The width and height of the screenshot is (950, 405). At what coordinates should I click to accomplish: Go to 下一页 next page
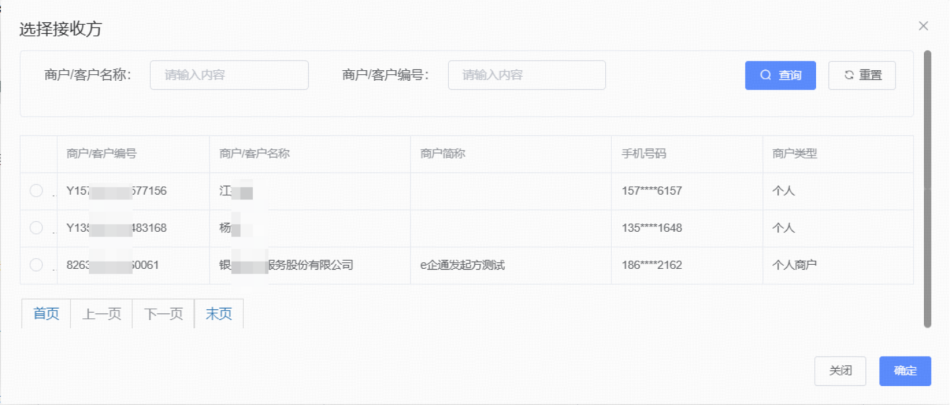tap(163, 313)
